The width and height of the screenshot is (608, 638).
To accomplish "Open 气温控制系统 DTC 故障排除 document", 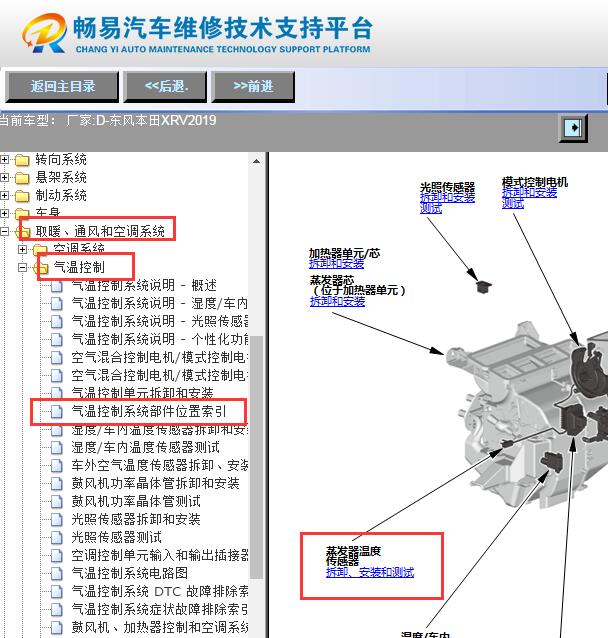I will coord(159,591).
